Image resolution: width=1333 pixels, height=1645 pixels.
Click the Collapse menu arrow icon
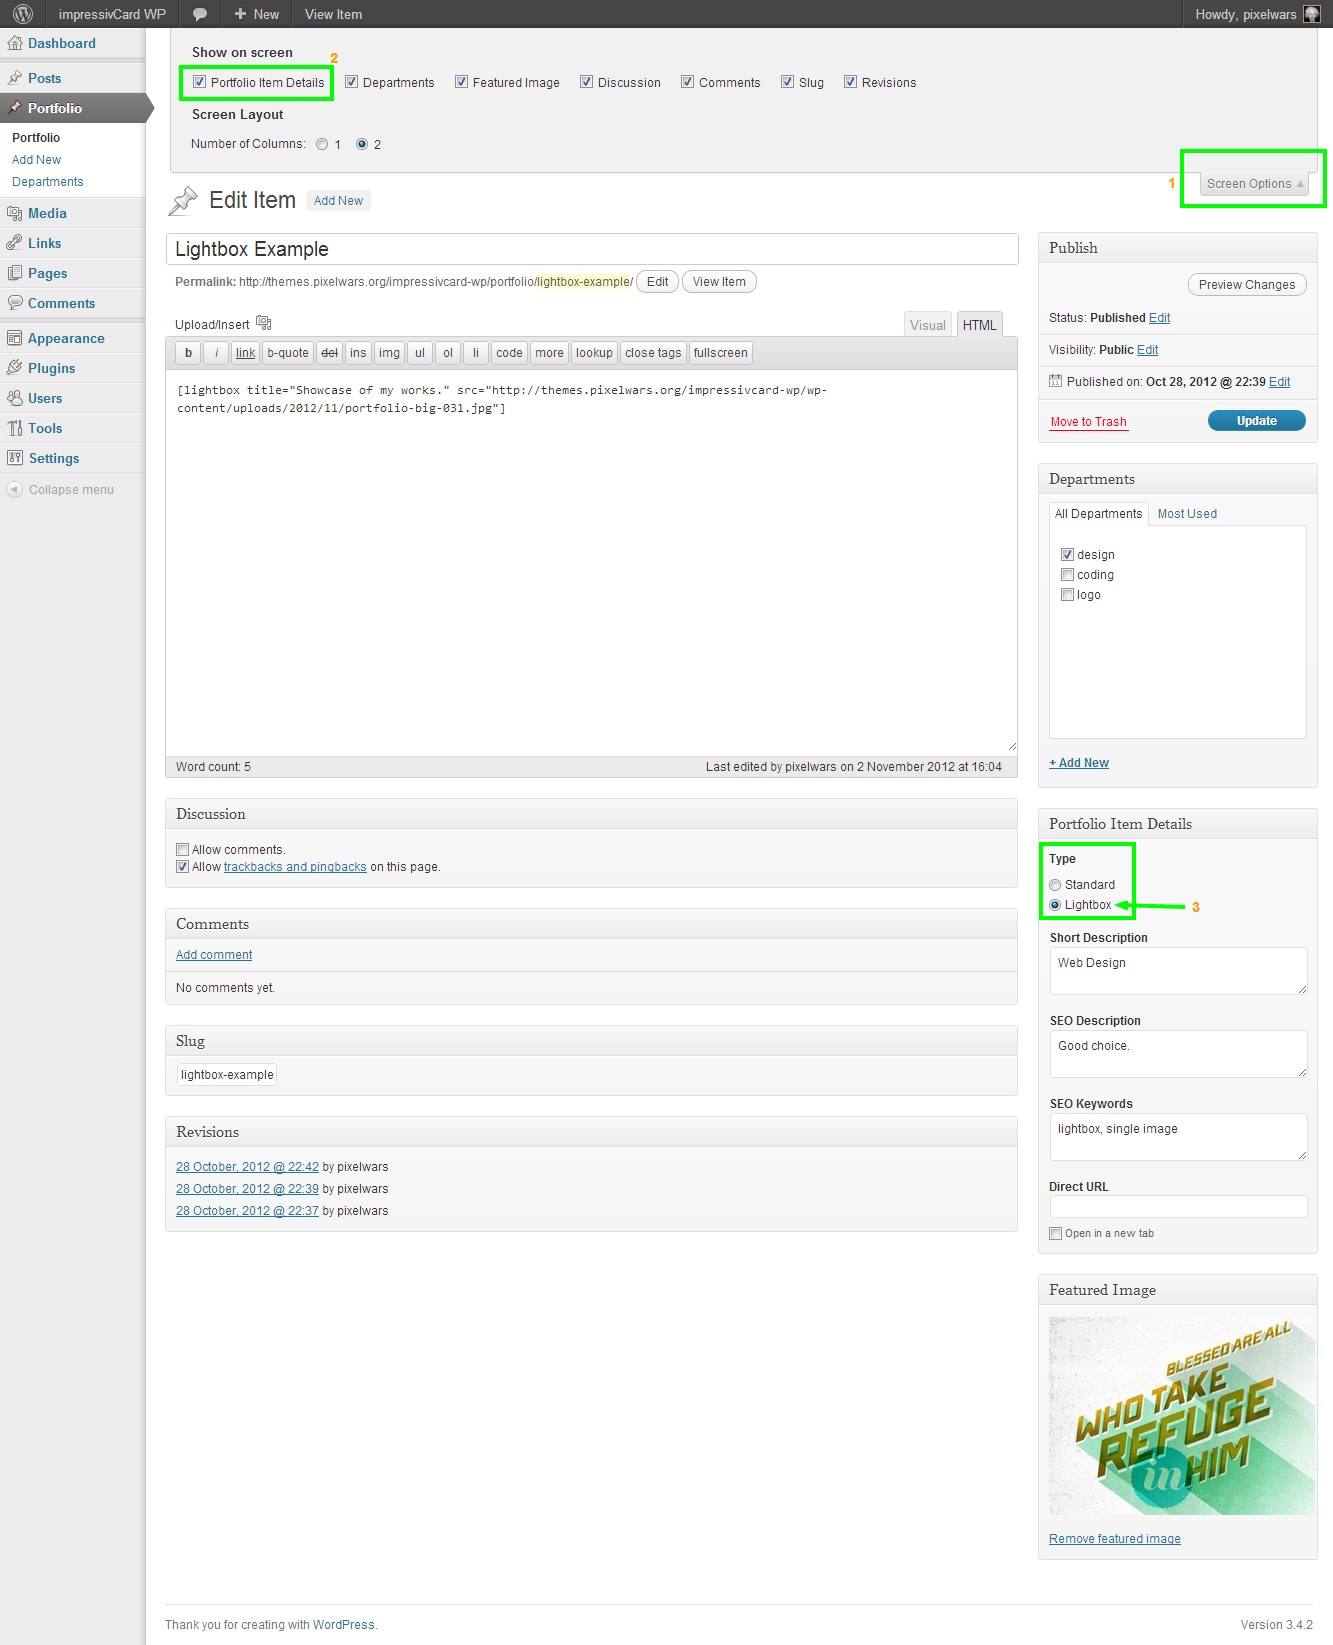click(x=14, y=489)
